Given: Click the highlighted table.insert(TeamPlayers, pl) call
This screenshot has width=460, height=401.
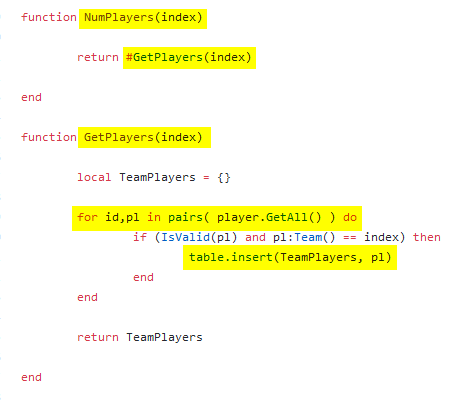Looking at the screenshot, I should [290, 258].
